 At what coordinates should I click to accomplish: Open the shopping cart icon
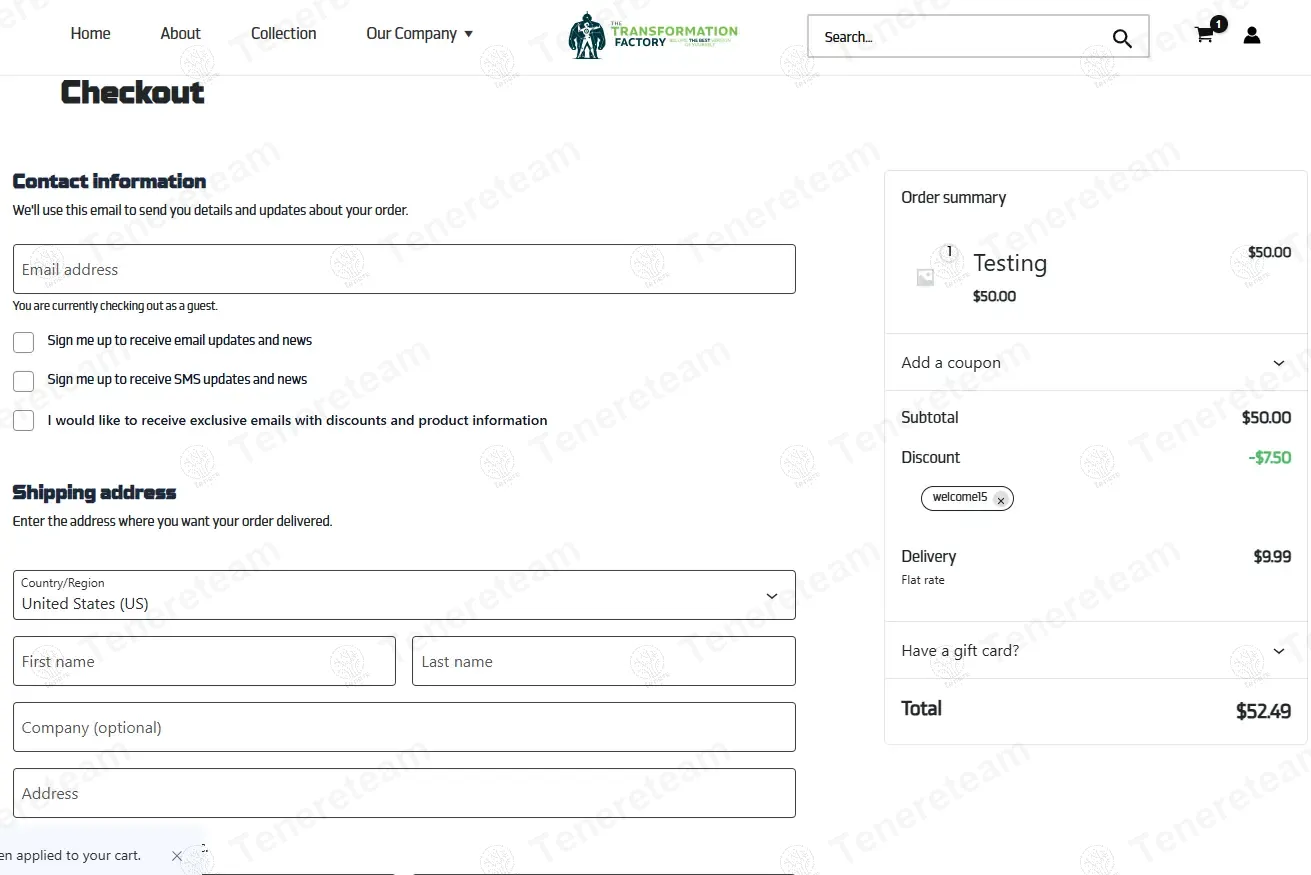[1204, 35]
